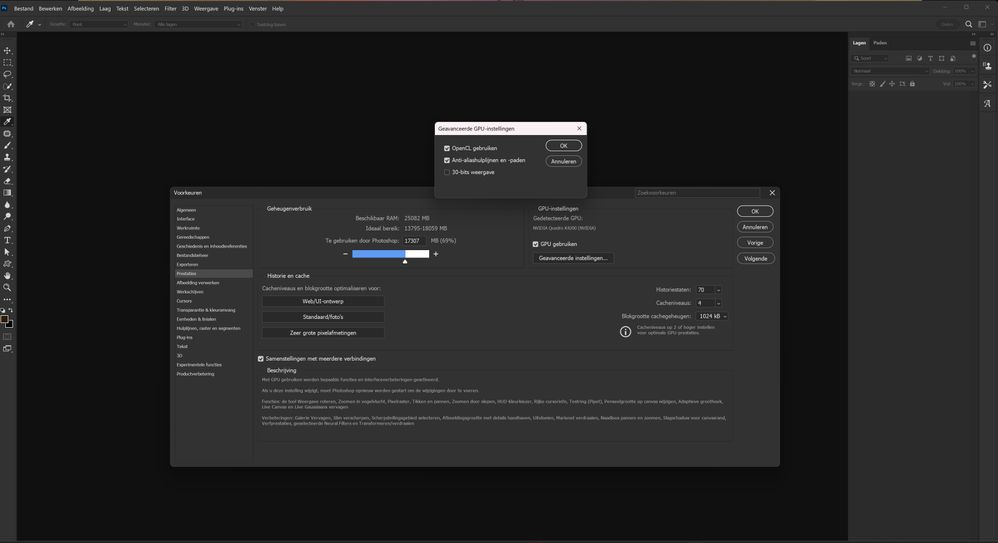Open the tool preset picker arrow

click(39, 25)
